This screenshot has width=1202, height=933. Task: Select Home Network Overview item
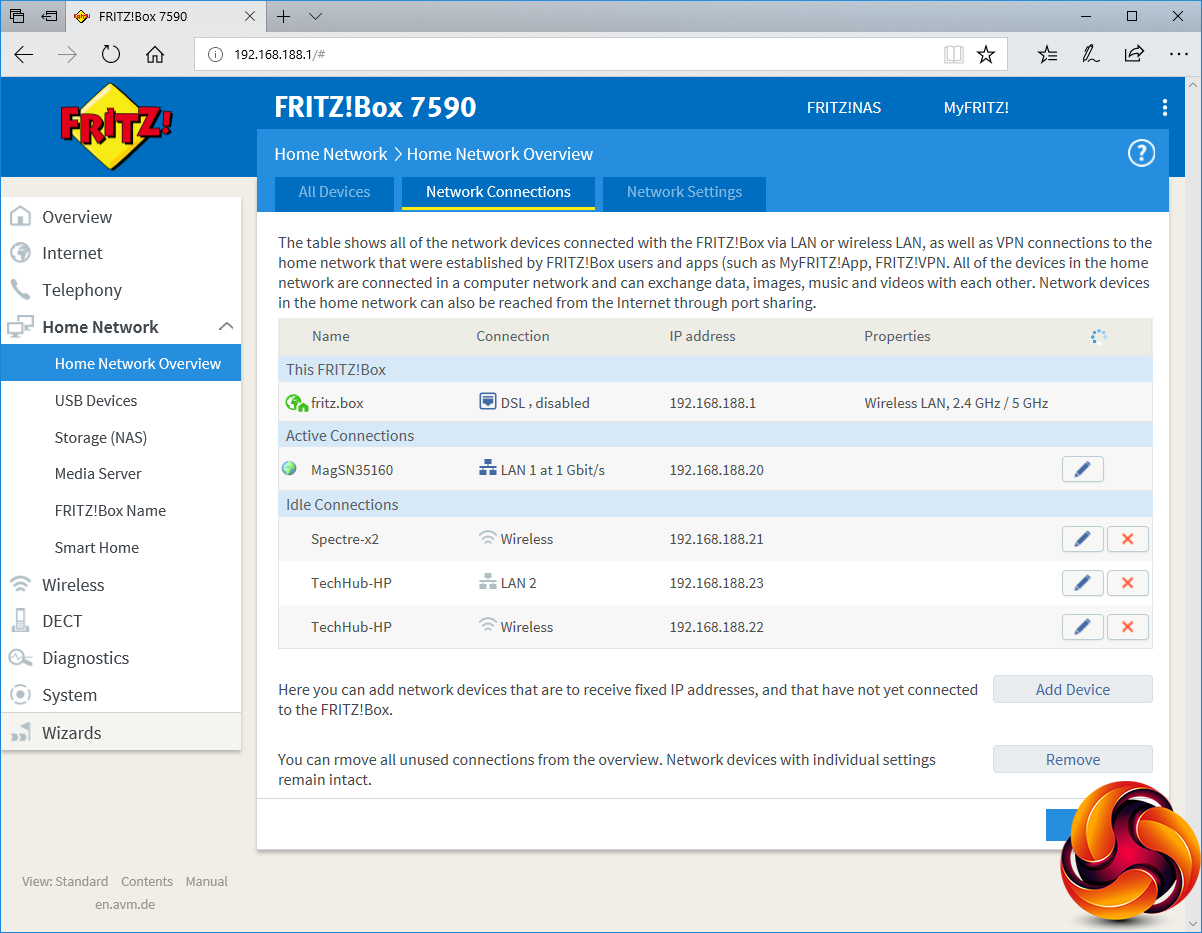coord(120,363)
